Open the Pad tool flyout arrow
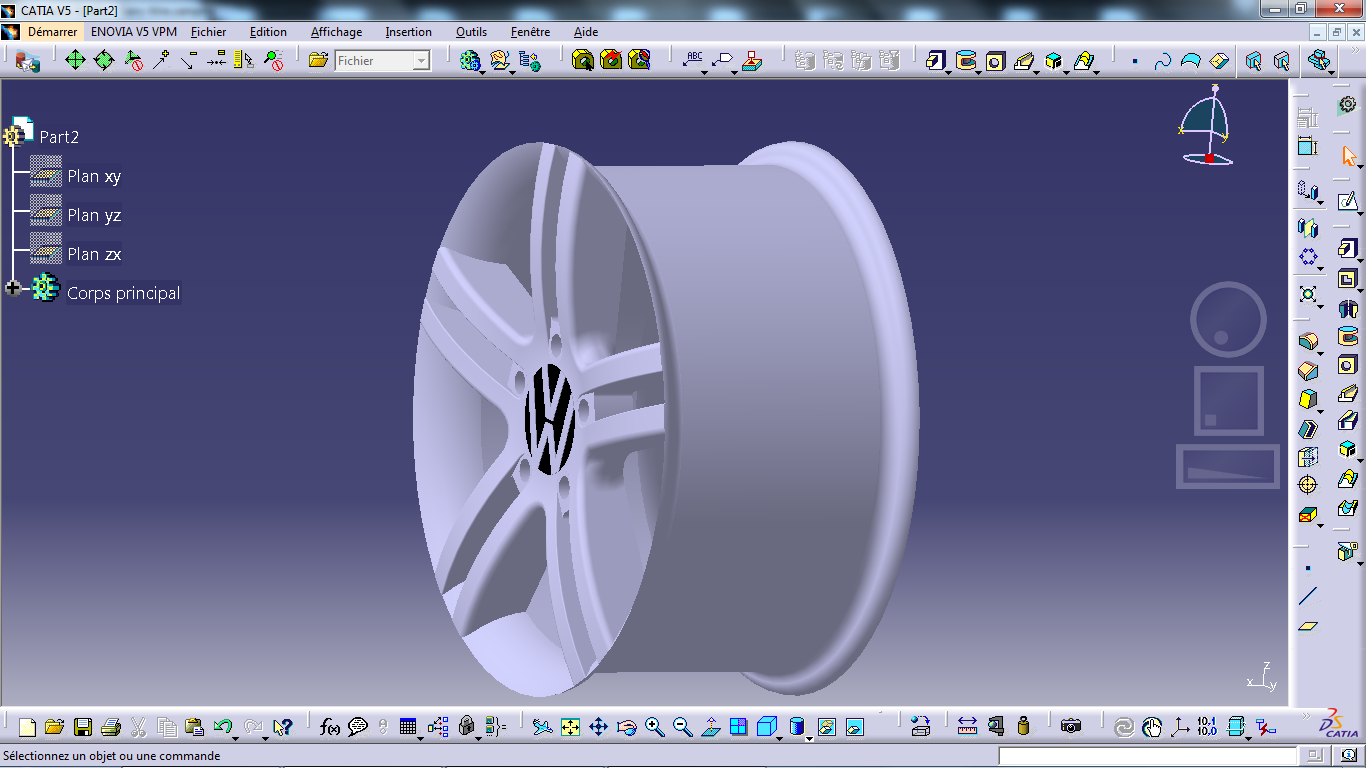1366x768 pixels. [x=947, y=72]
